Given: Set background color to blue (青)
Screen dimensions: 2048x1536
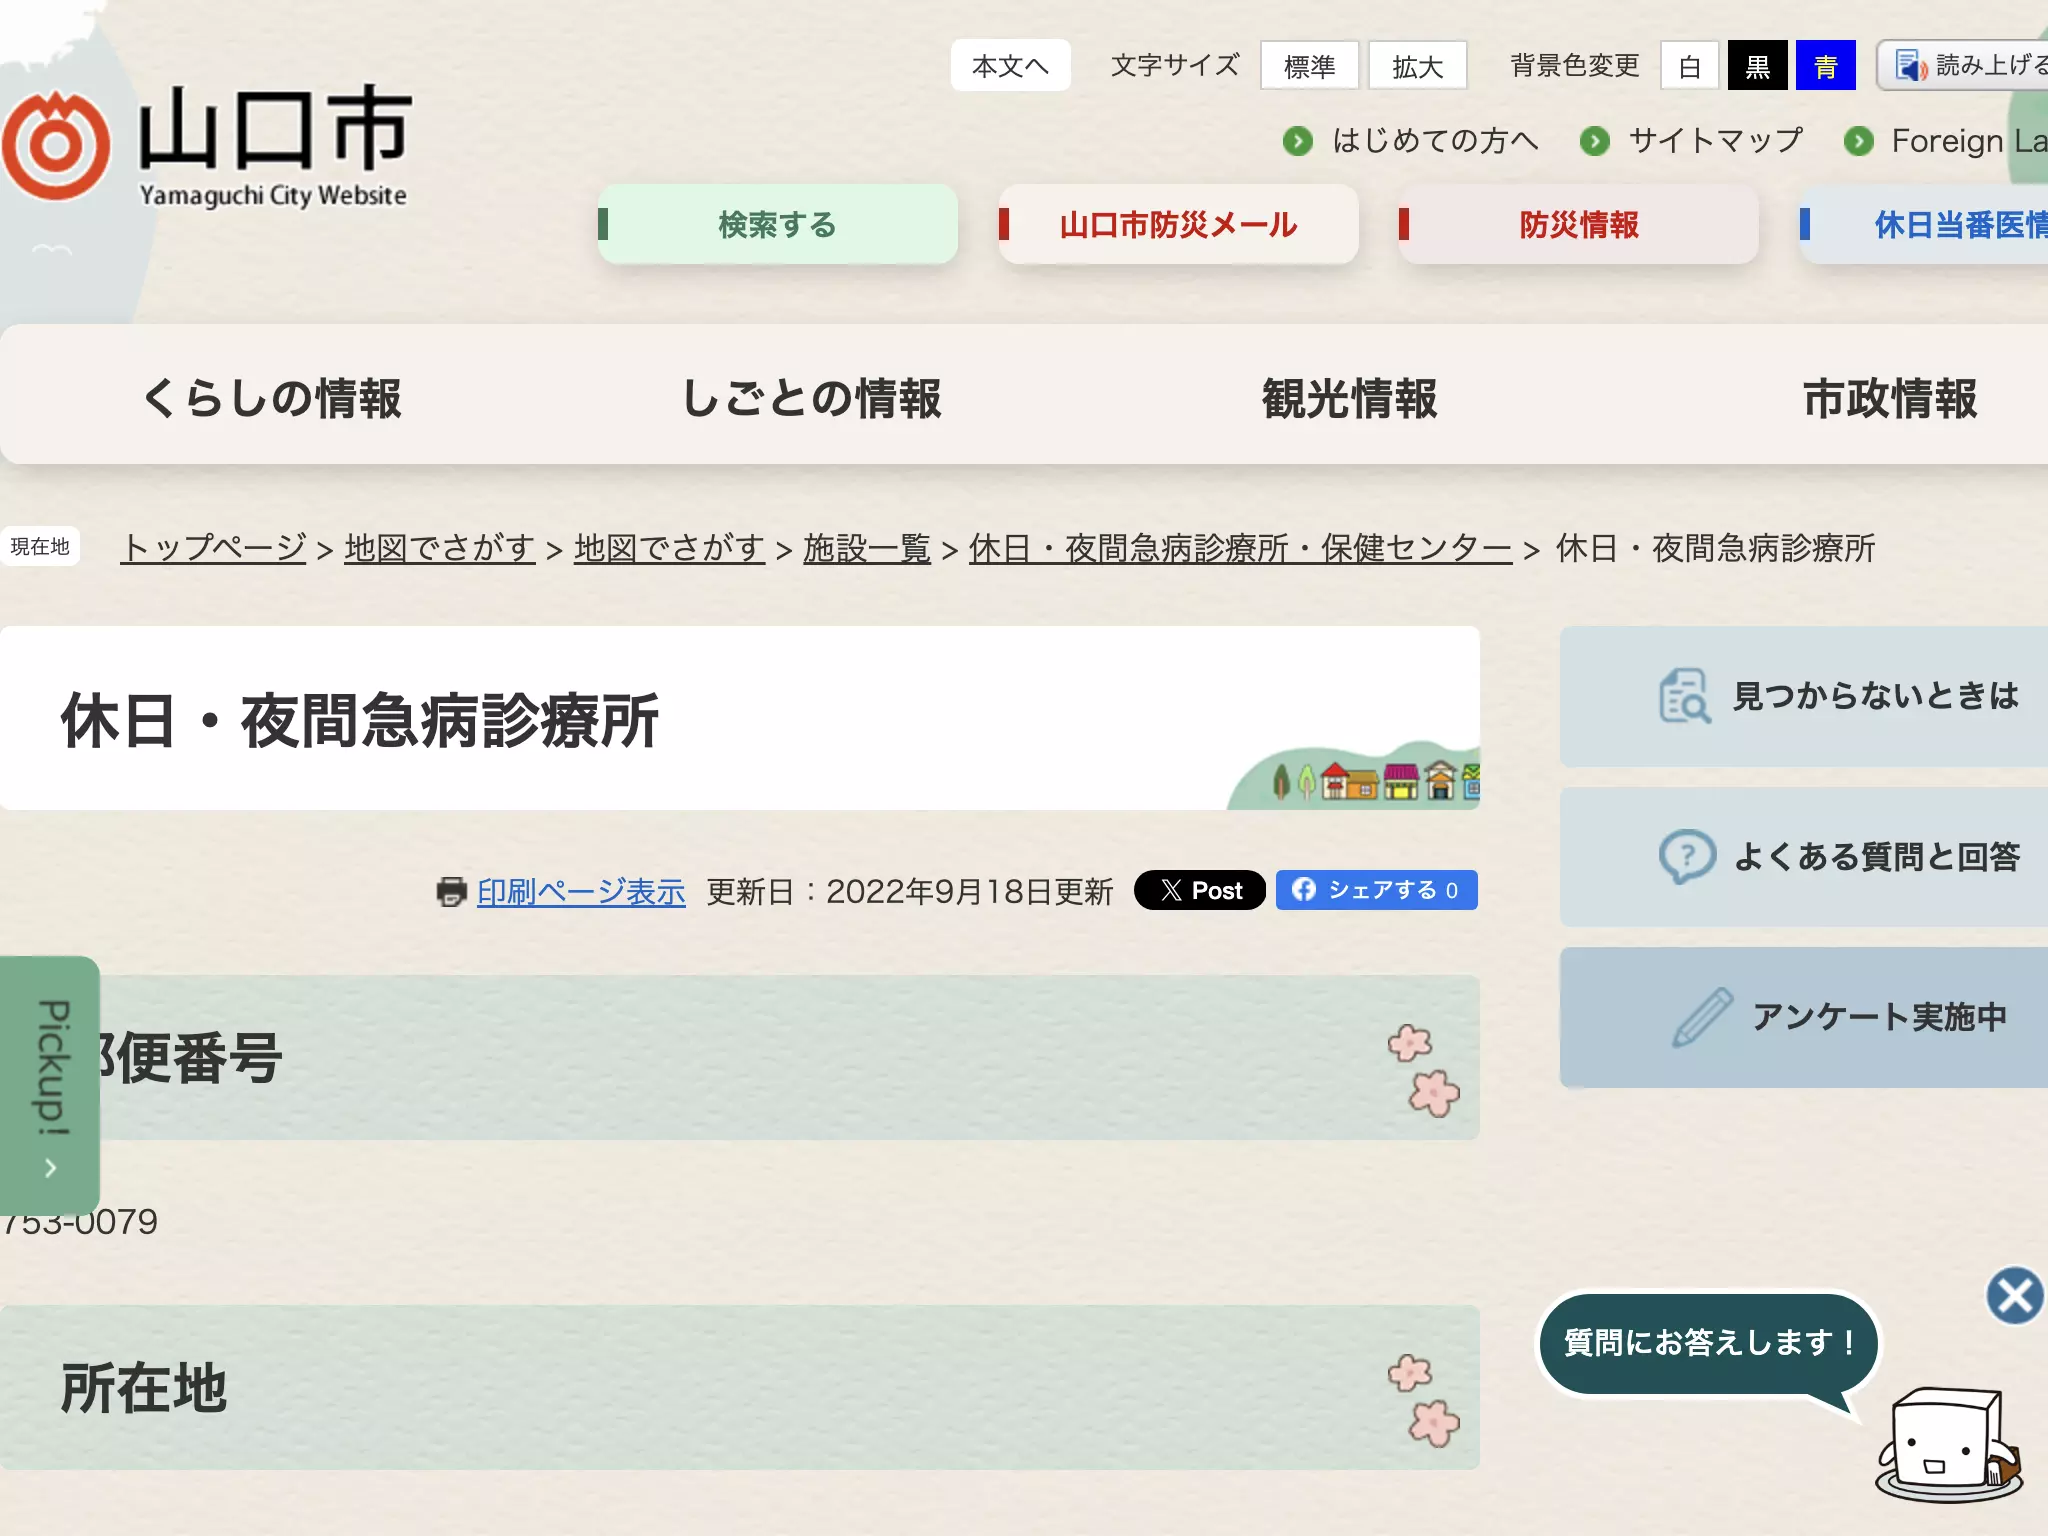Looking at the screenshot, I should tap(1826, 66).
